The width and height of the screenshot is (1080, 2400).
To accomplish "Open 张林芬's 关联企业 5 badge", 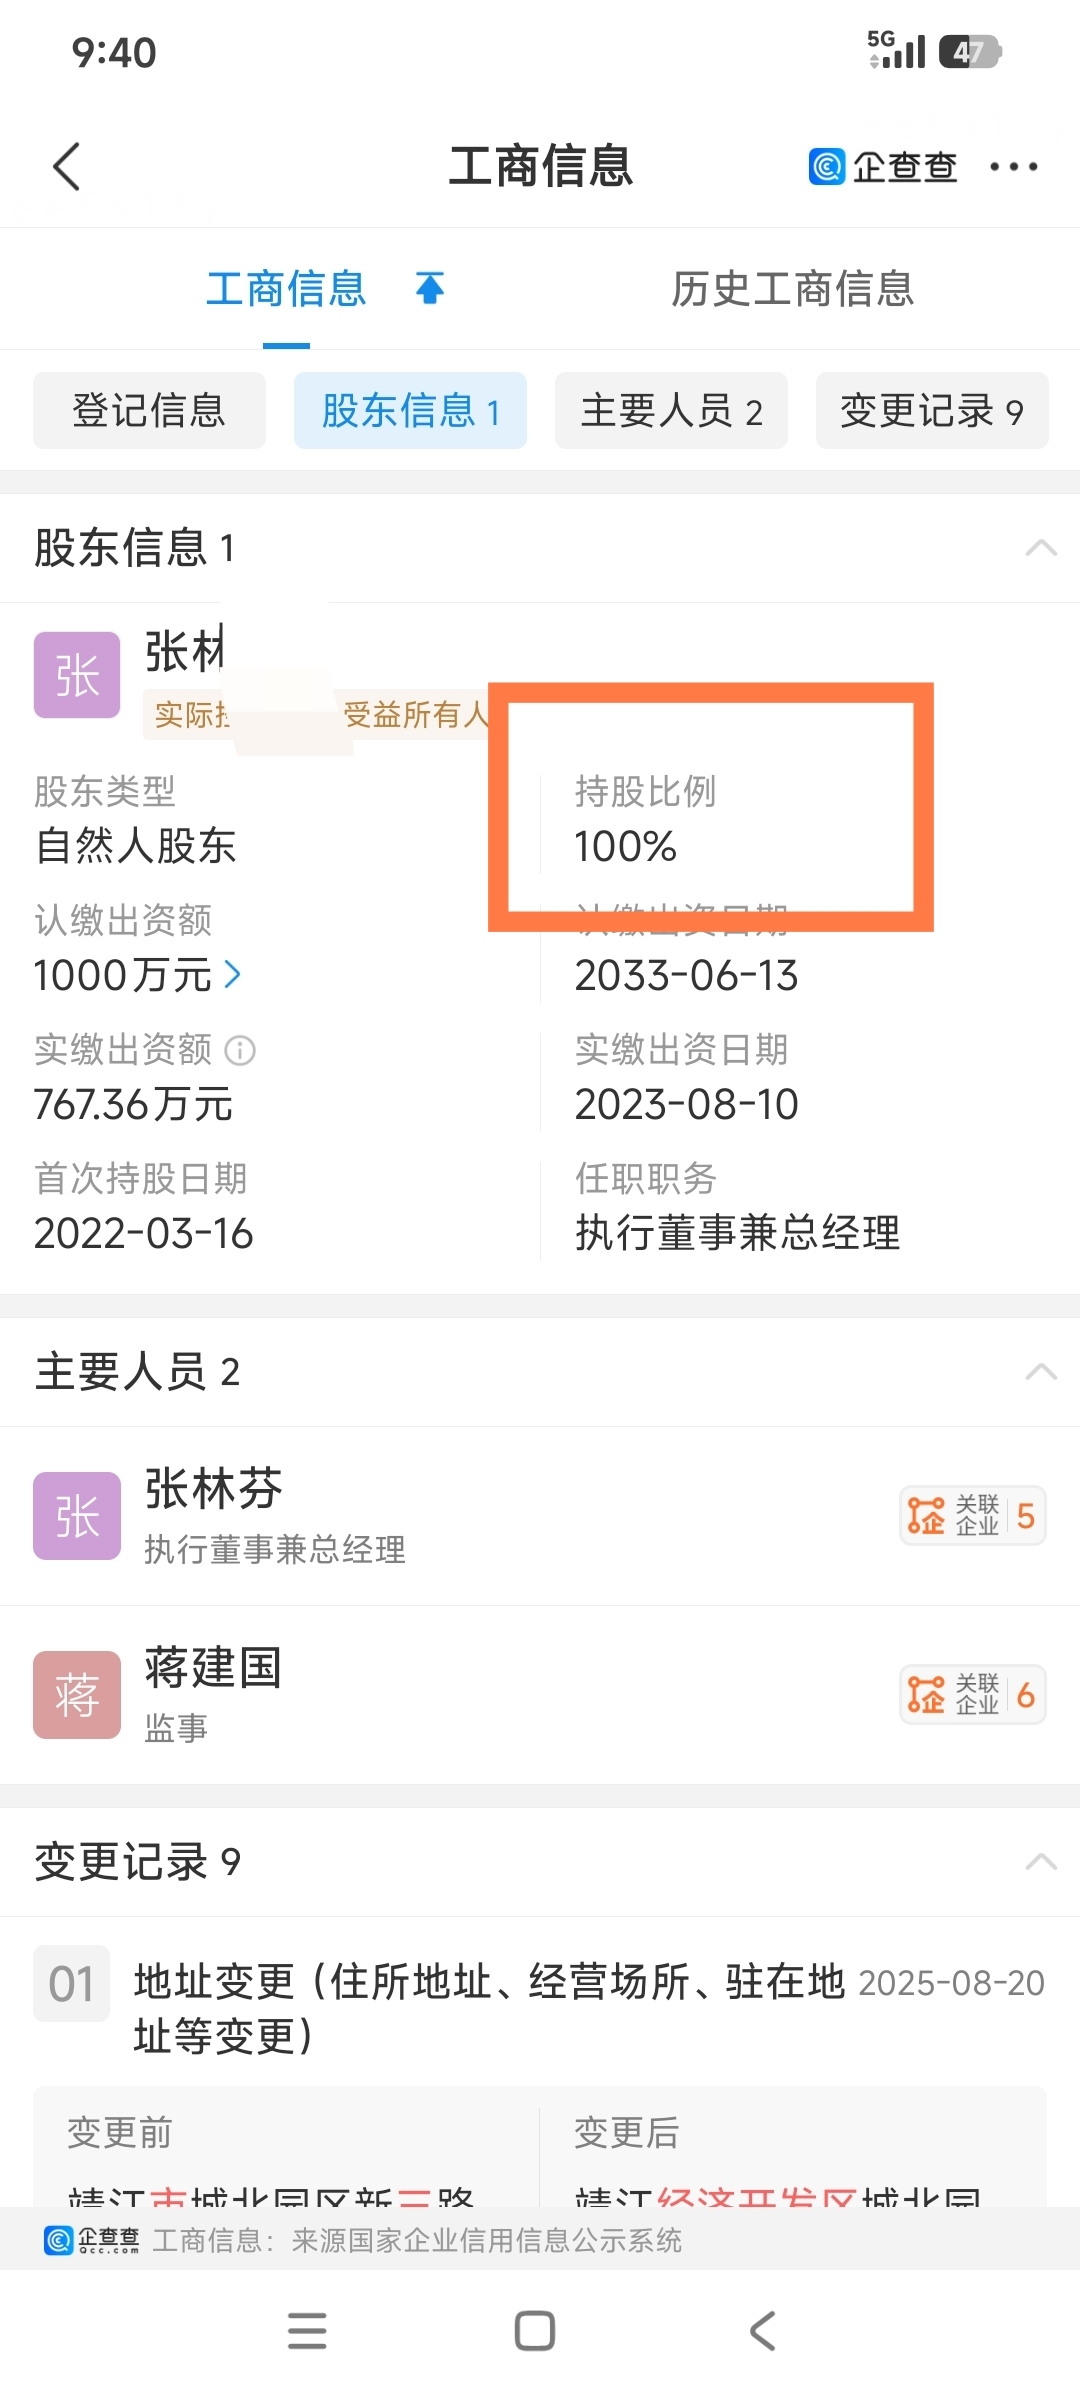I will 972,1516.
